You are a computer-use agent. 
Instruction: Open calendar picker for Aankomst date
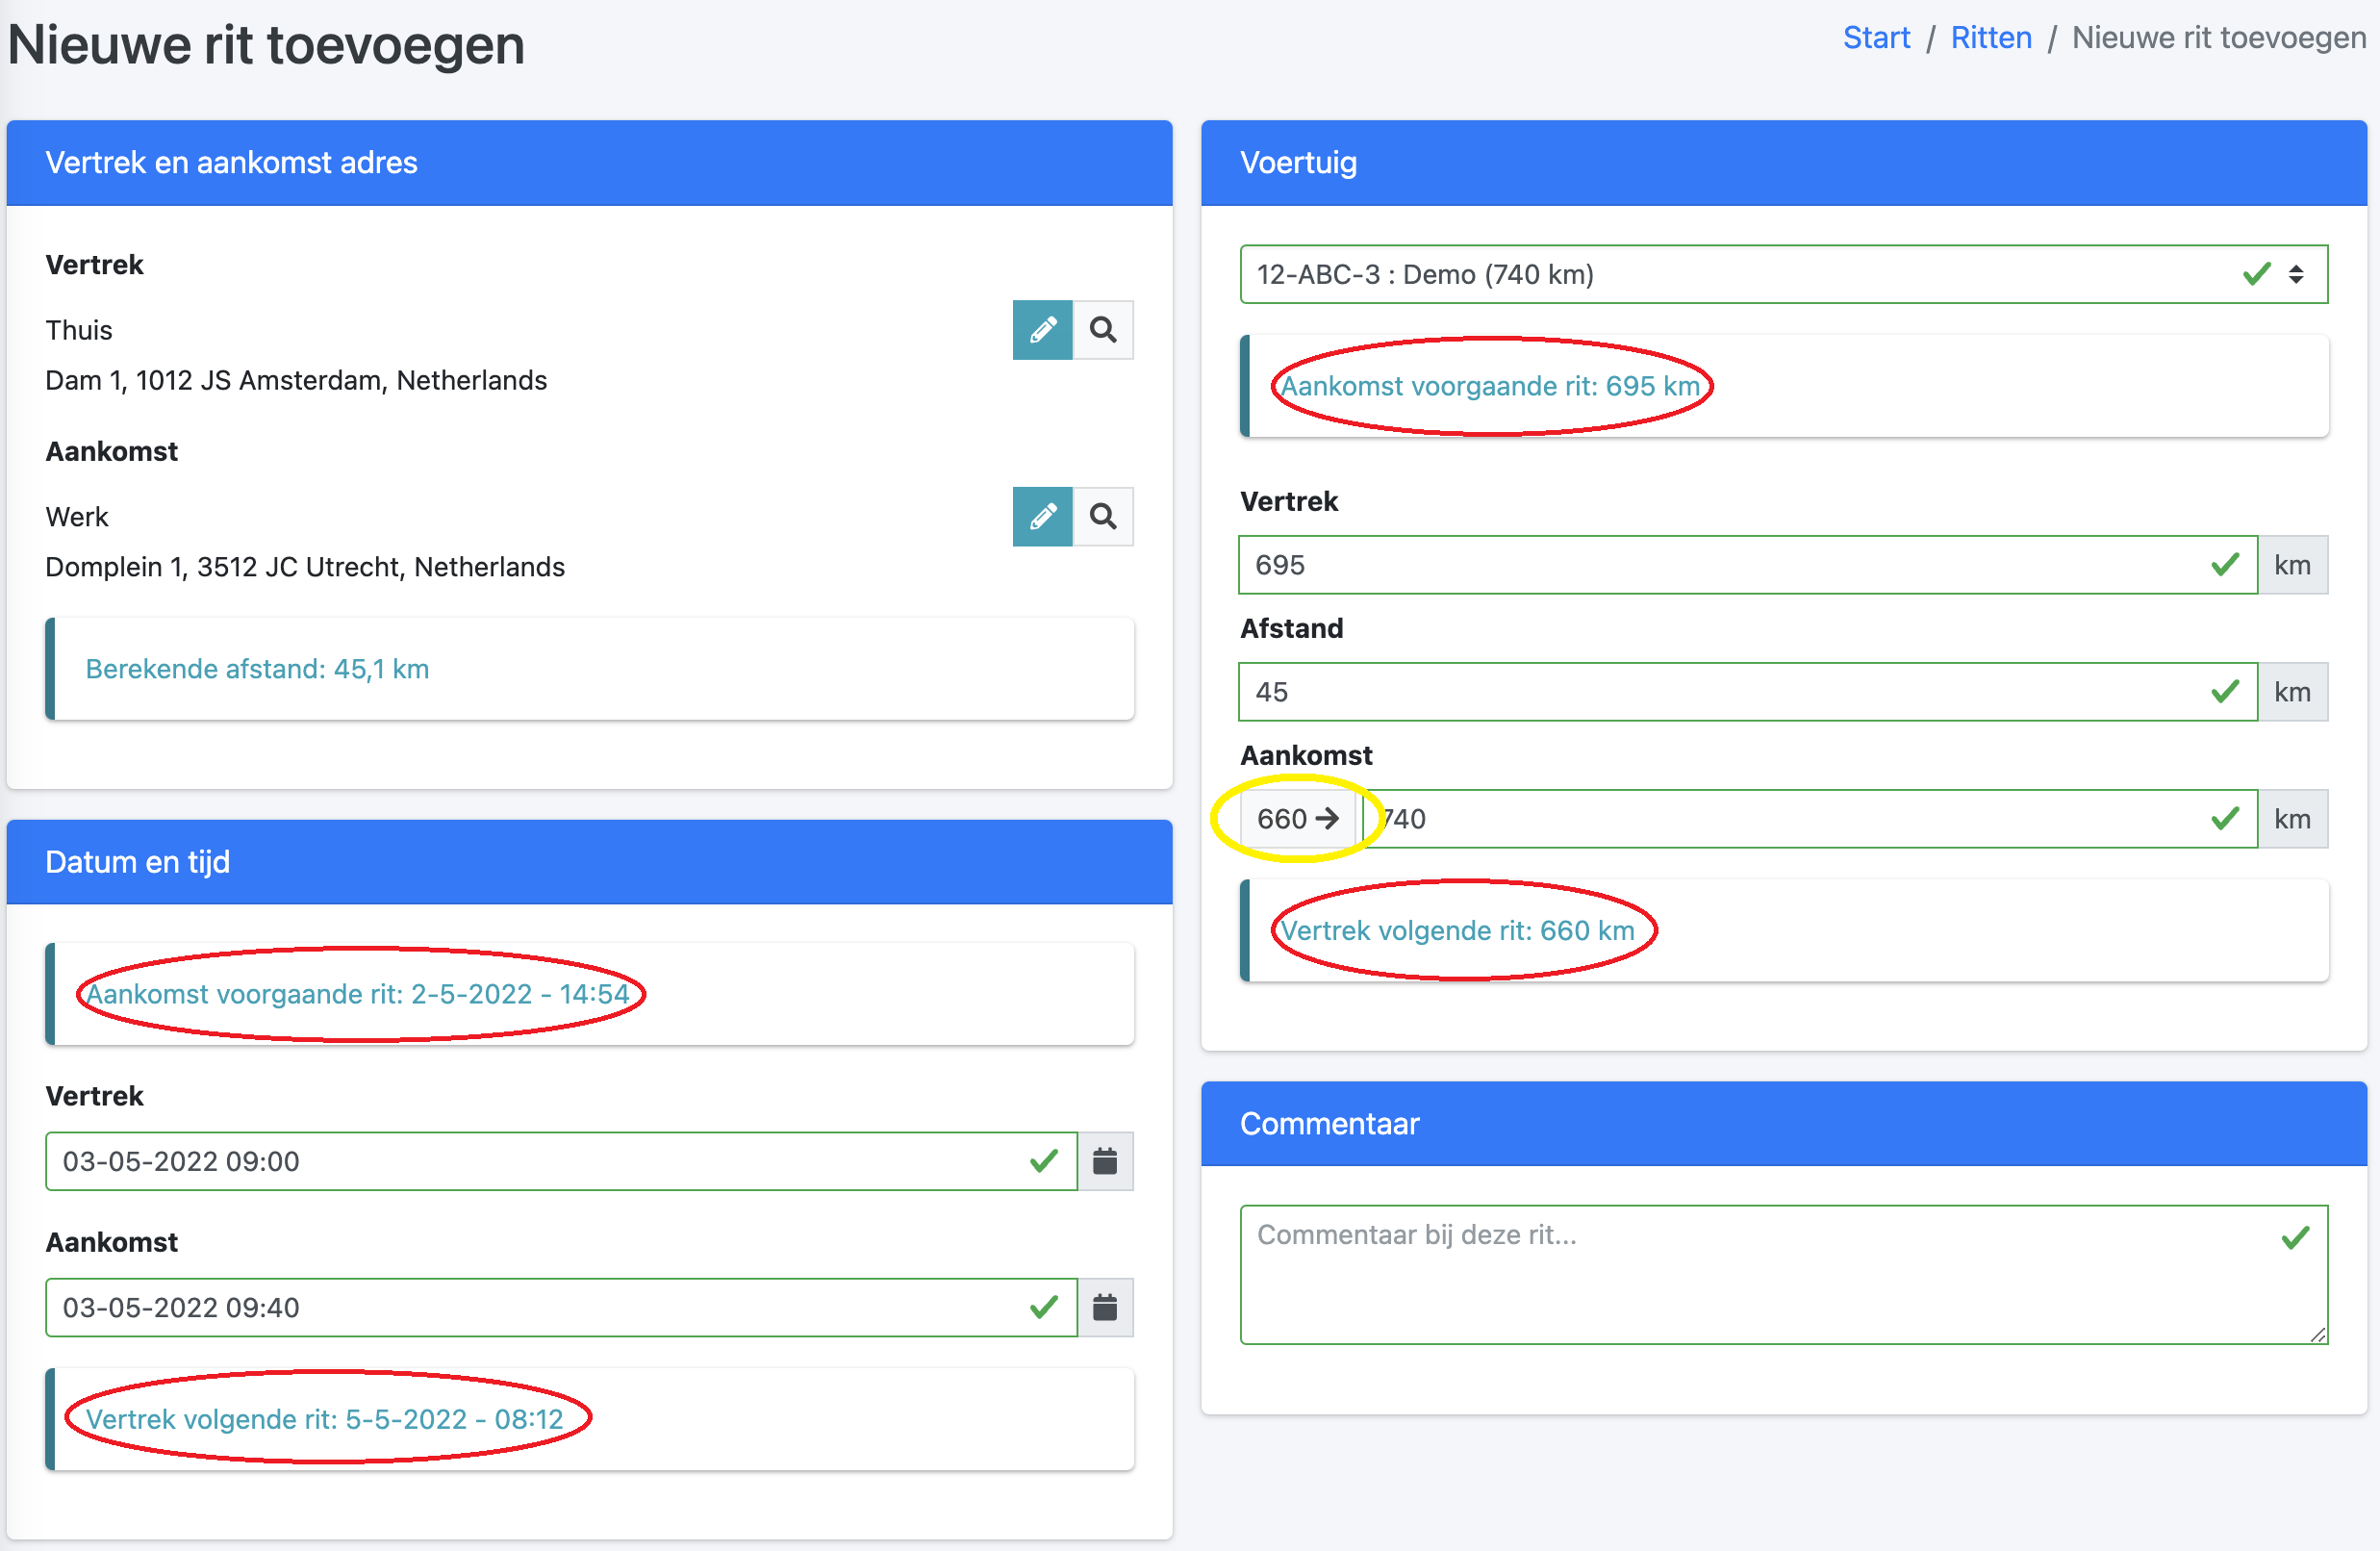pyautogui.click(x=1105, y=1307)
